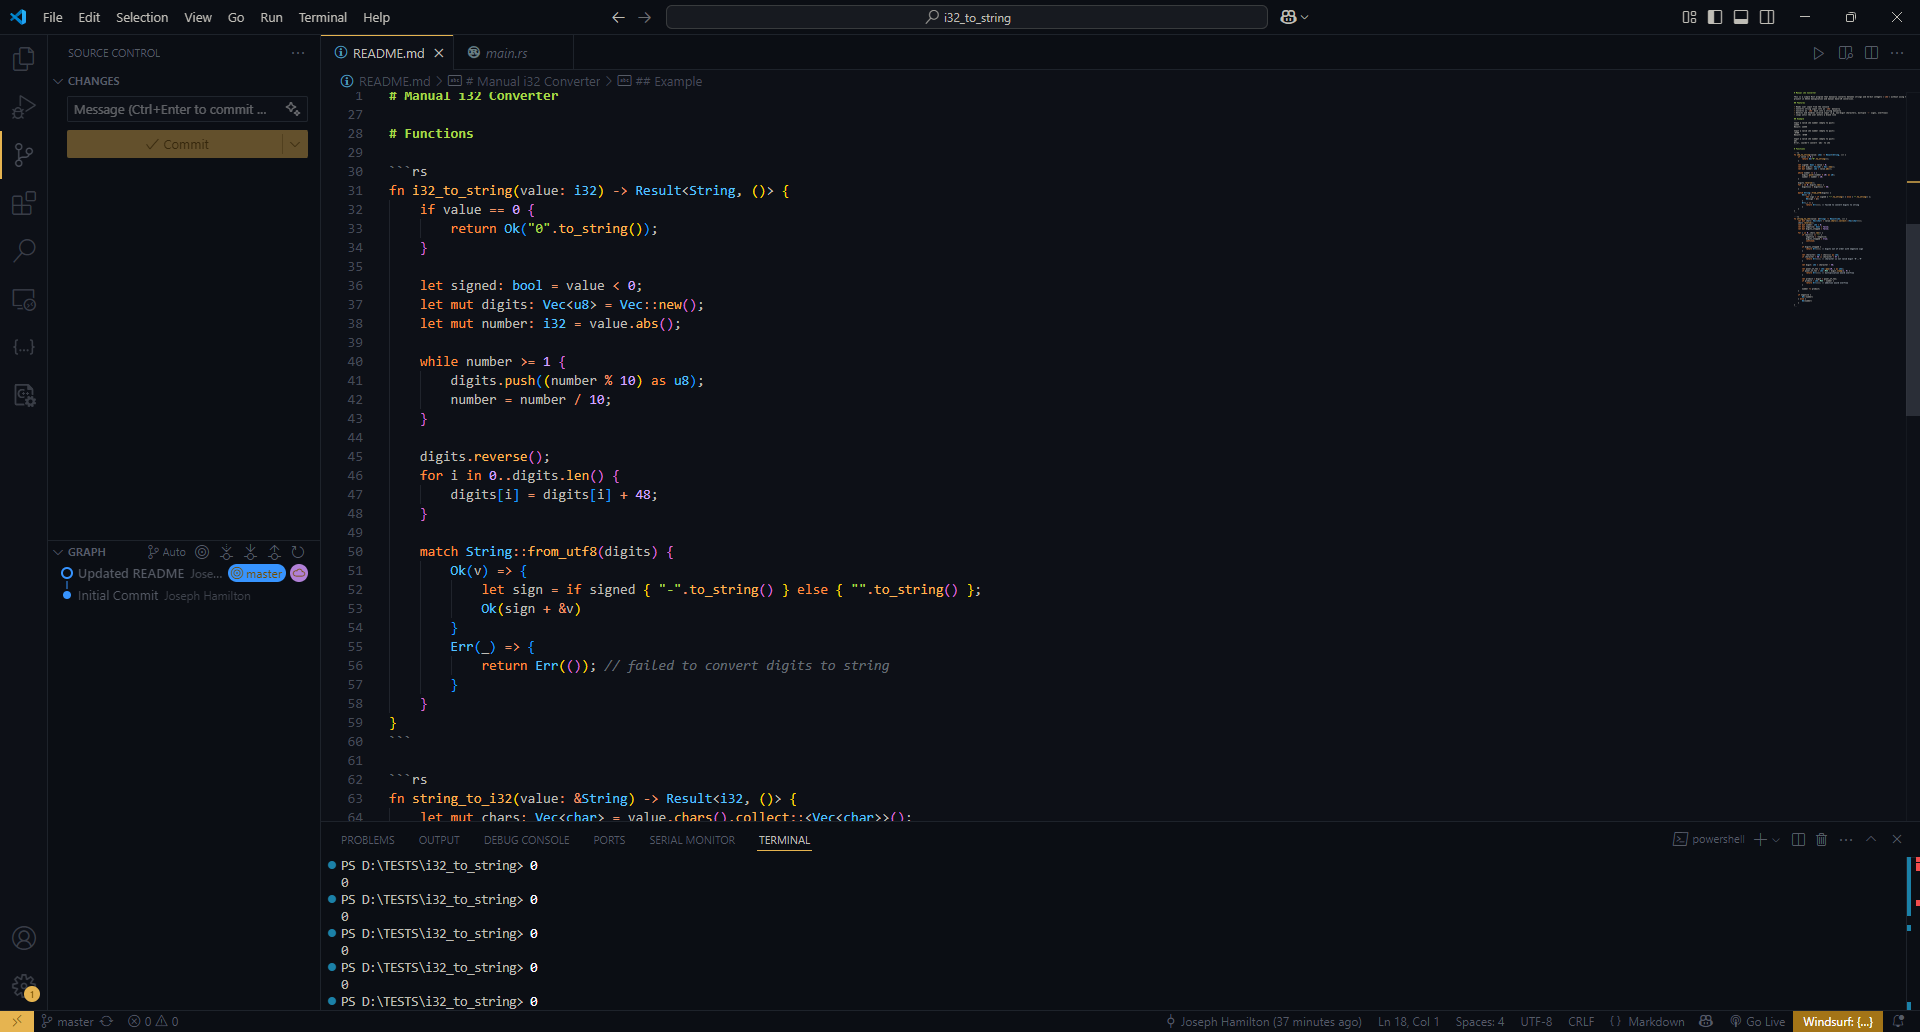1920x1032 pixels.
Task: Collapse the GRAPH section
Action: click(x=58, y=551)
